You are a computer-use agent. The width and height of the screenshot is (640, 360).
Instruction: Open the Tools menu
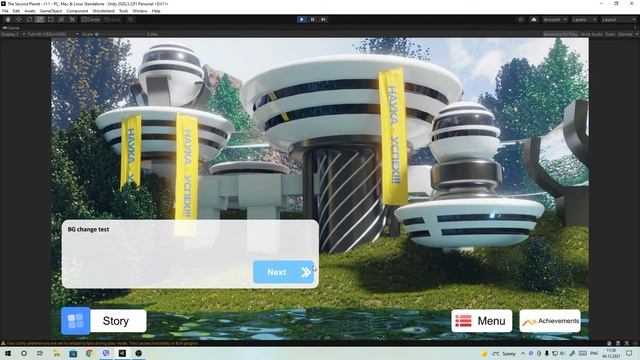point(123,11)
